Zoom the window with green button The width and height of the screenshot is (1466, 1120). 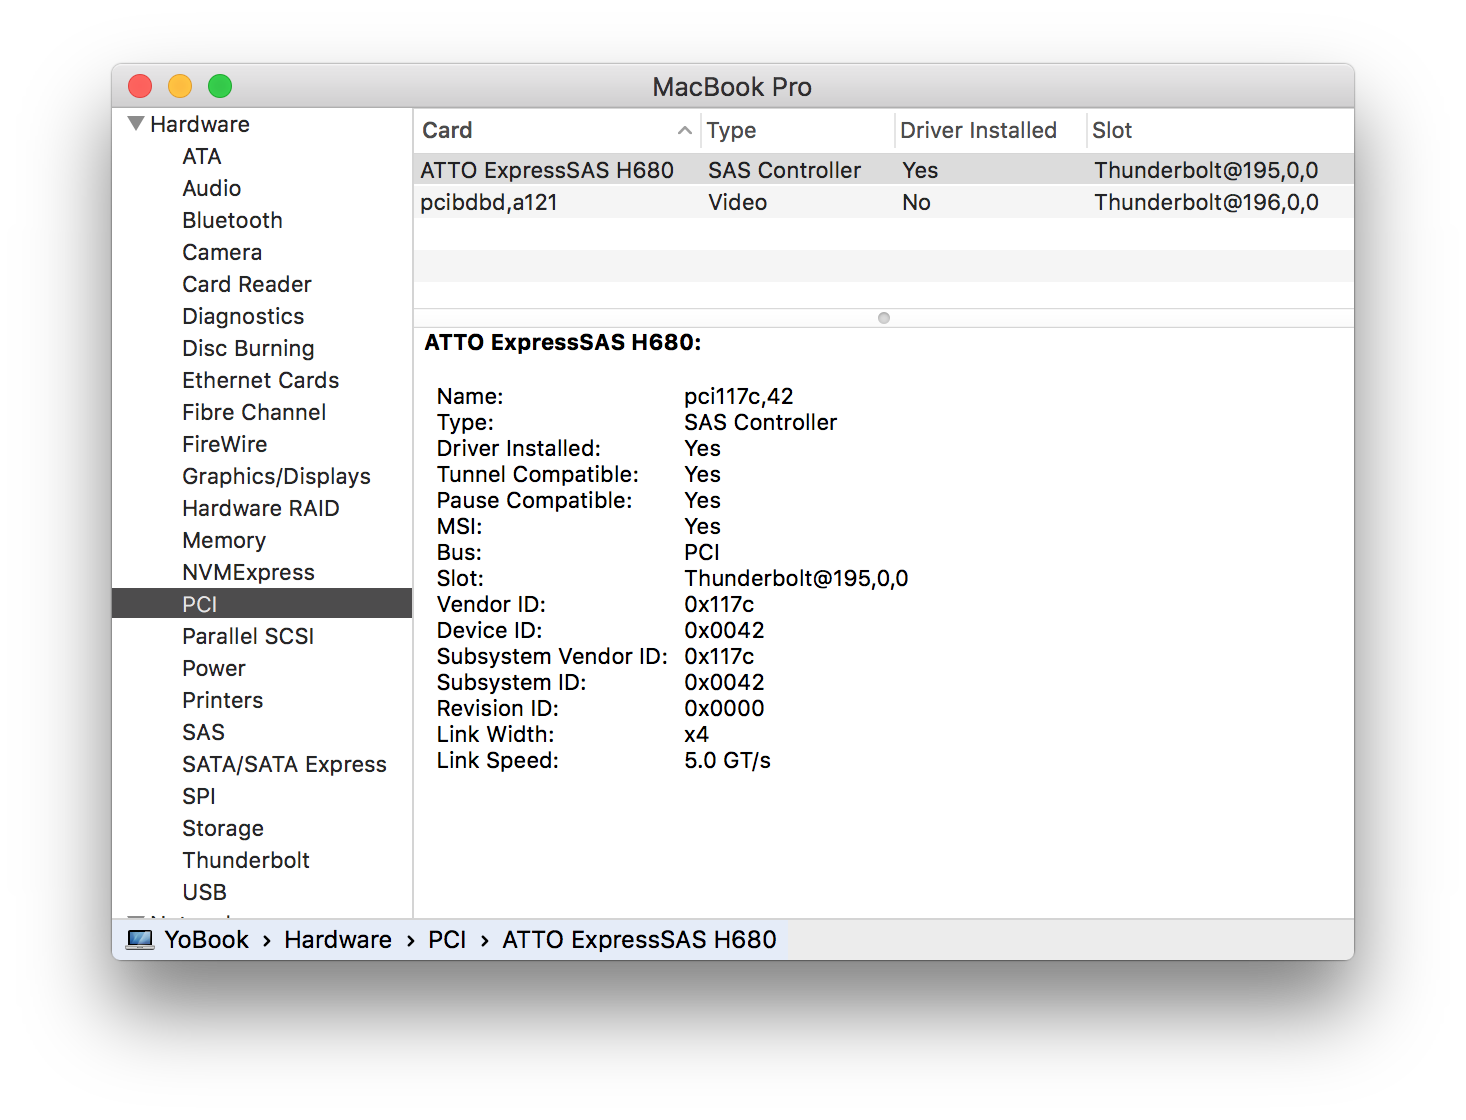click(220, 86)
